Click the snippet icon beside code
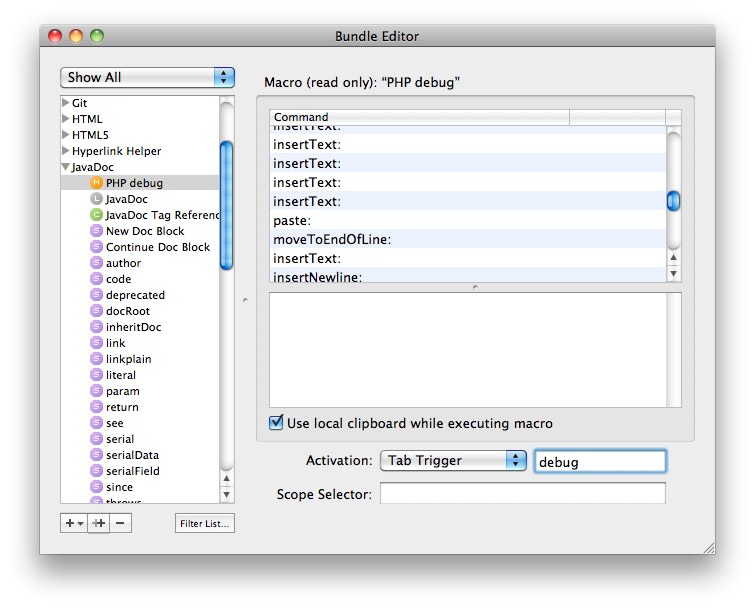Image resolution: width=755 pixels, height=609 pixels. coord(97,279)
